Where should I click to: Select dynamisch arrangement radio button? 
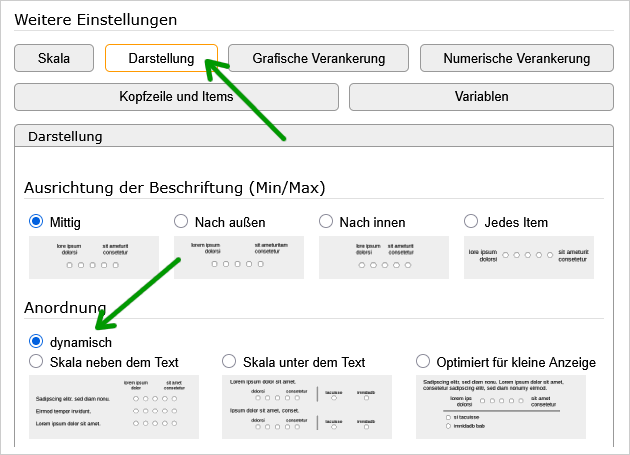point(36,341)
